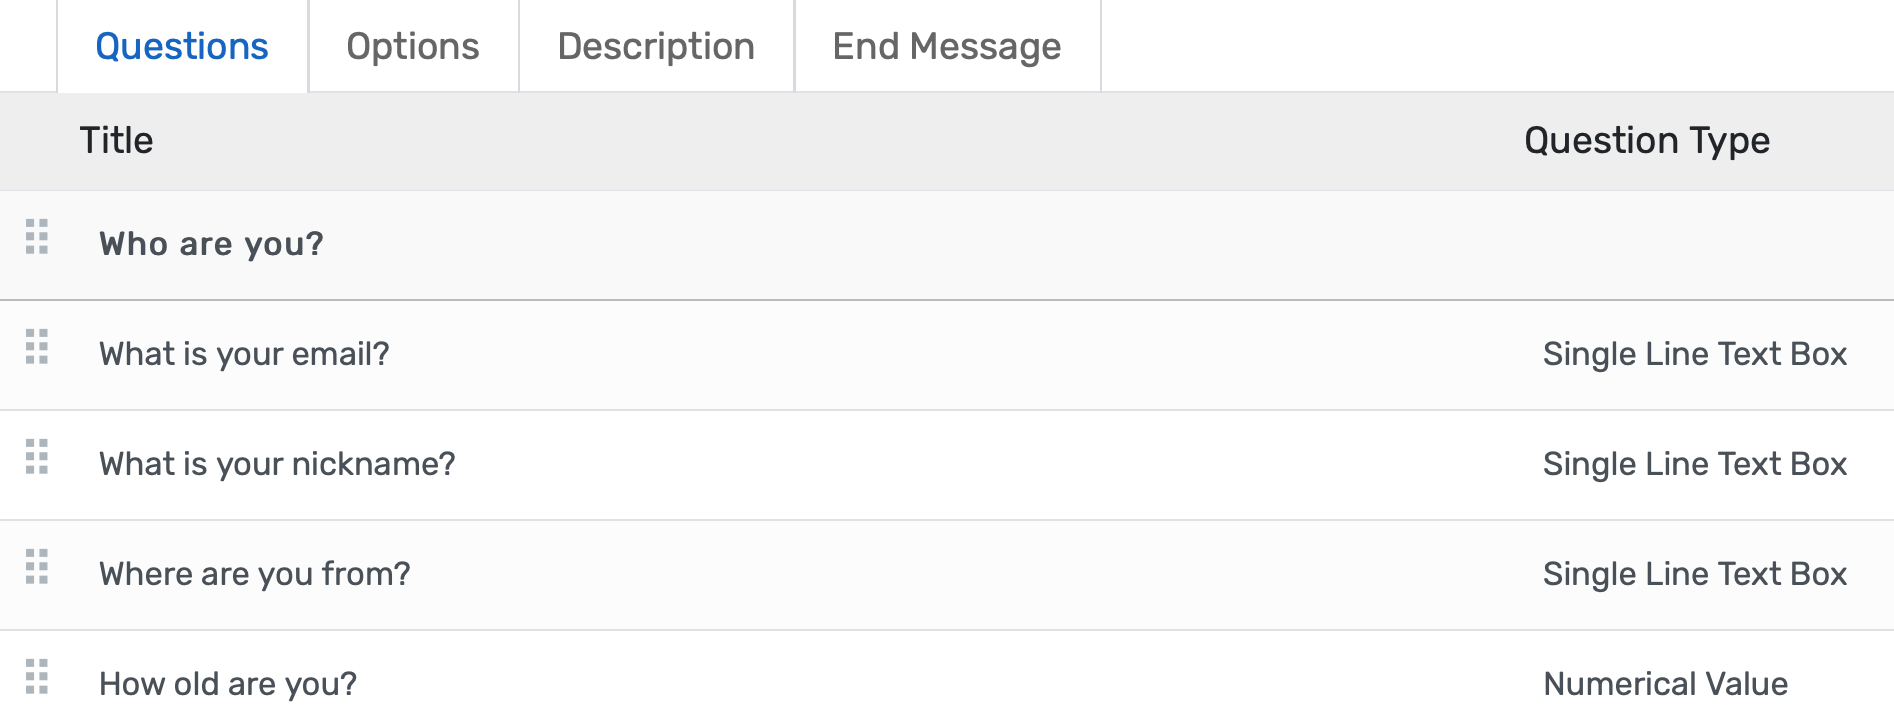Viewport: 1894px width, 726px height.
Task: Click the Numerical Value type label
Action: [x=1665, y=683]
